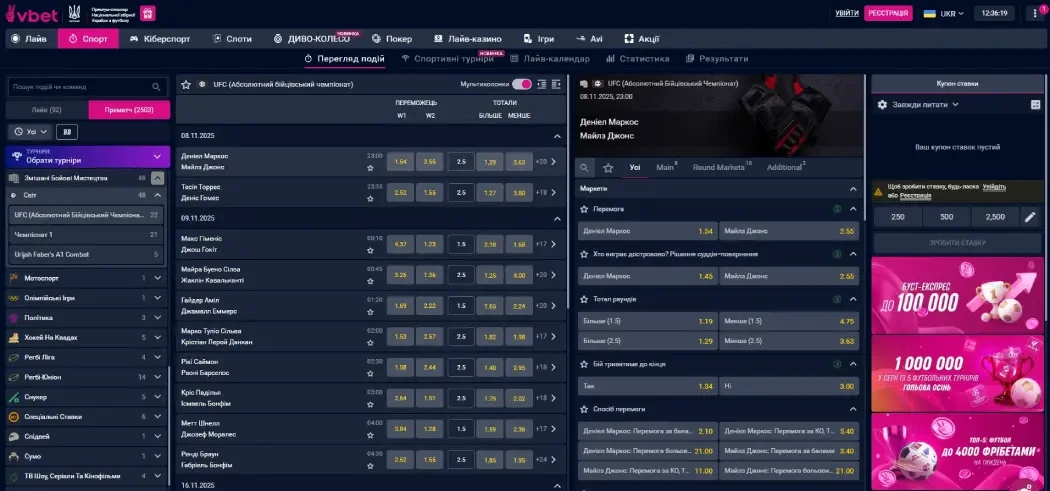Switch to Лайв-календар tab
This screenshot has height=491, width=1050.
(550, 59)
